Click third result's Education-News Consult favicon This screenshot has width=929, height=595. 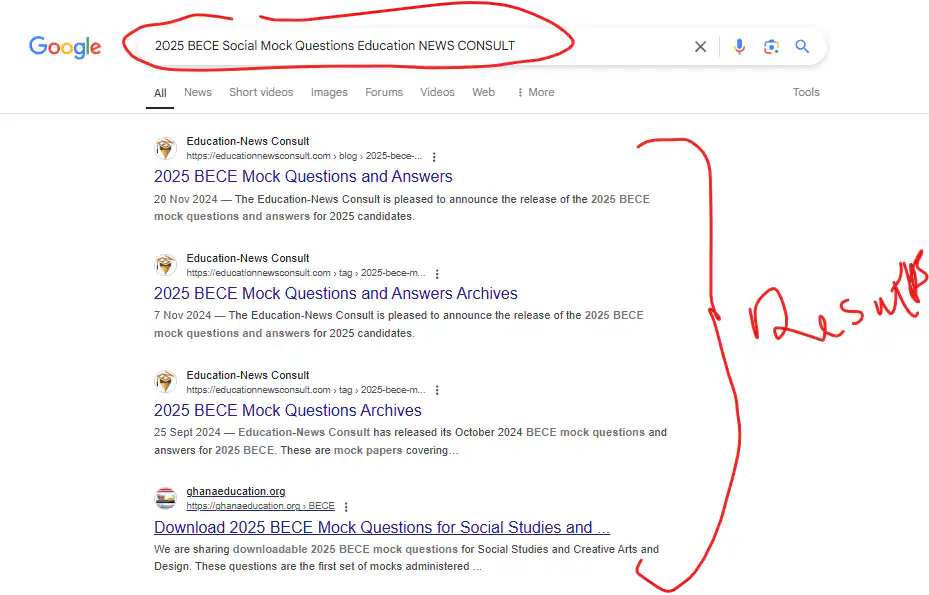pyautogui.click(x=166, y=383)
